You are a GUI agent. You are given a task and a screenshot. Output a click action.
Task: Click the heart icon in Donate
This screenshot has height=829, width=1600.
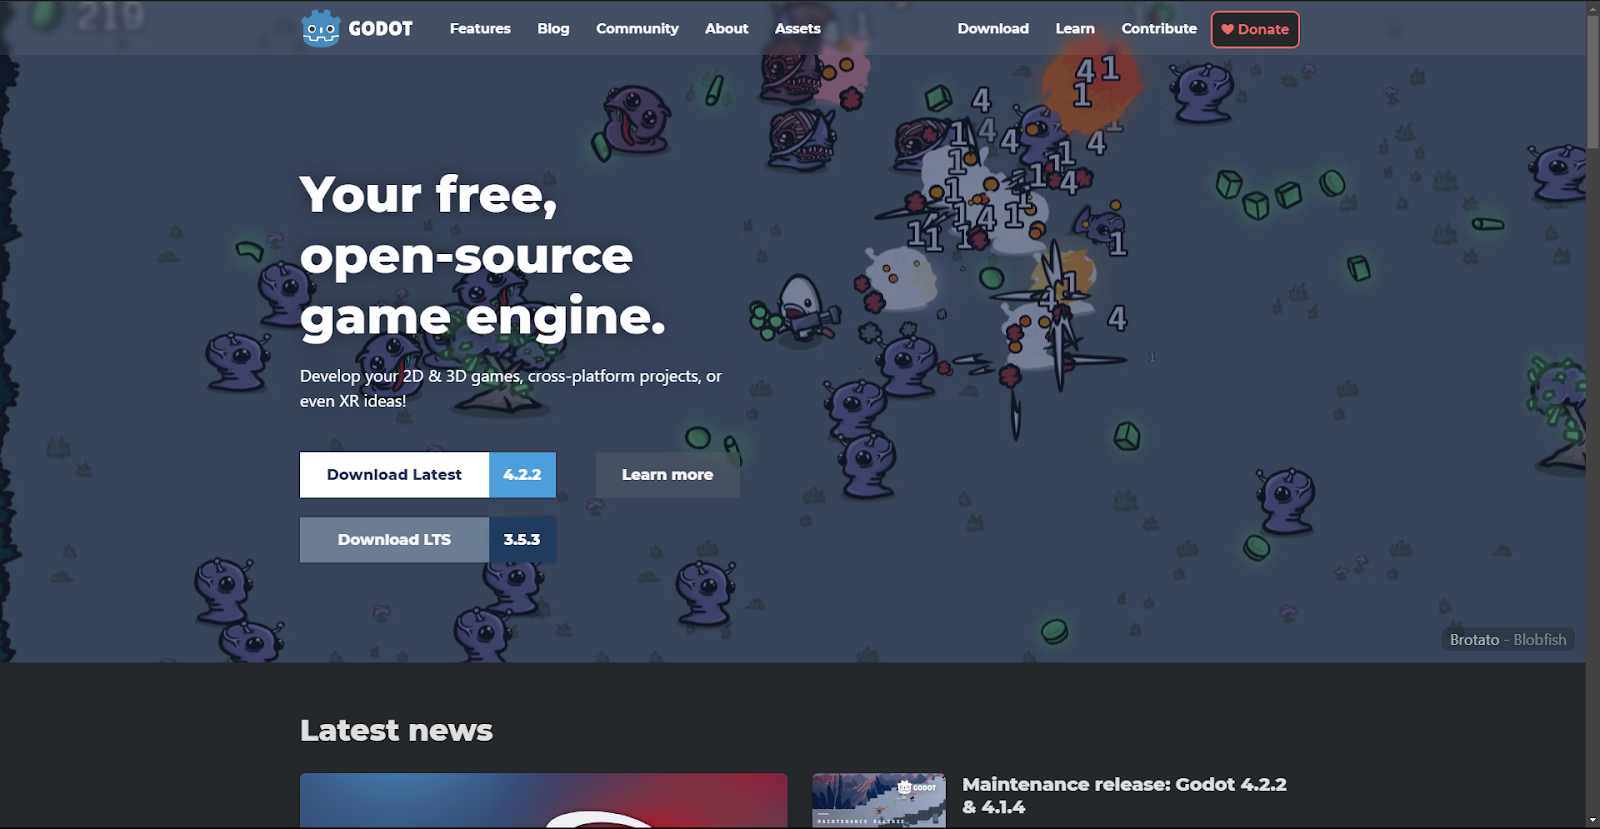click(x=1227, y=29)
